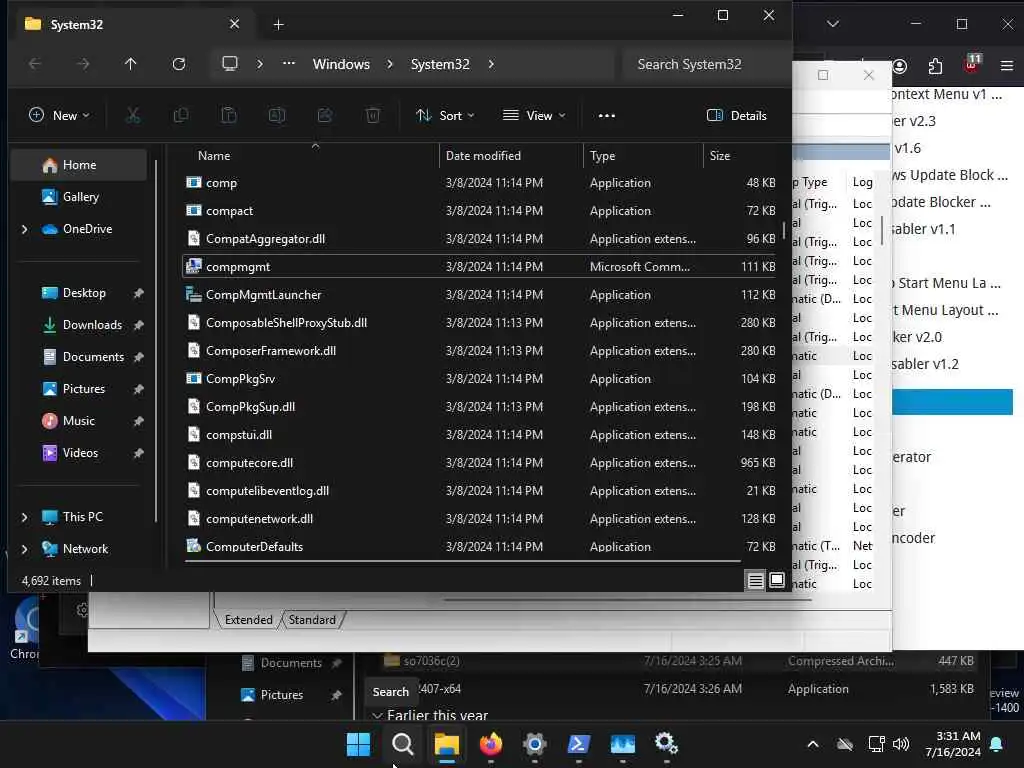
Task: Open PowerShell from the taskbar
Action: [579, 744]
